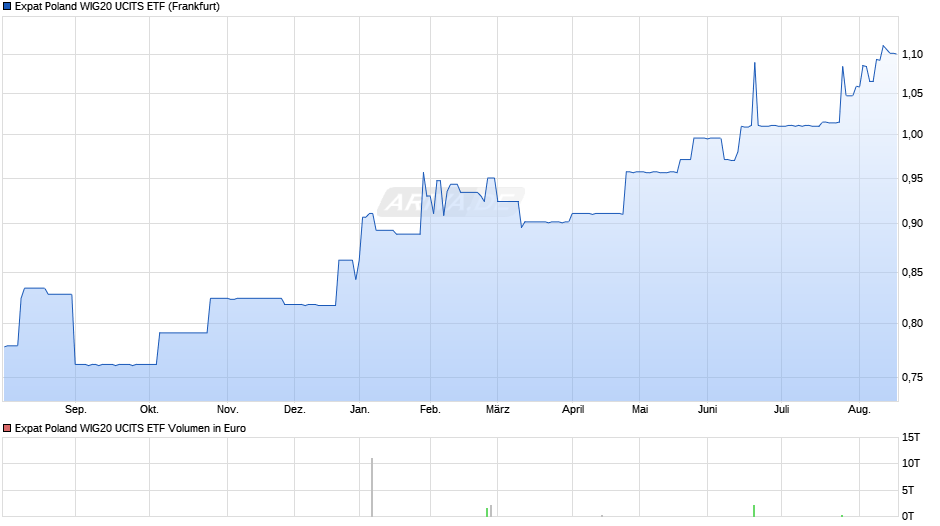Click the 'März' month label
Image resolution: width=940 pixels, height=526 pixels.
tap(498, 410)
